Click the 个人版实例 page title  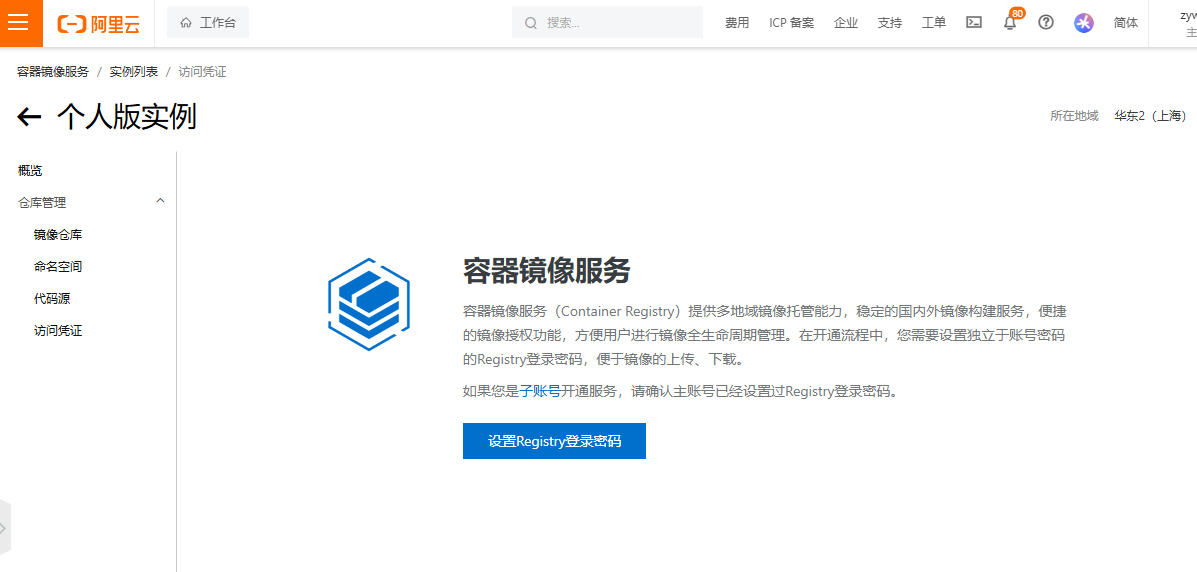point(127,117)
